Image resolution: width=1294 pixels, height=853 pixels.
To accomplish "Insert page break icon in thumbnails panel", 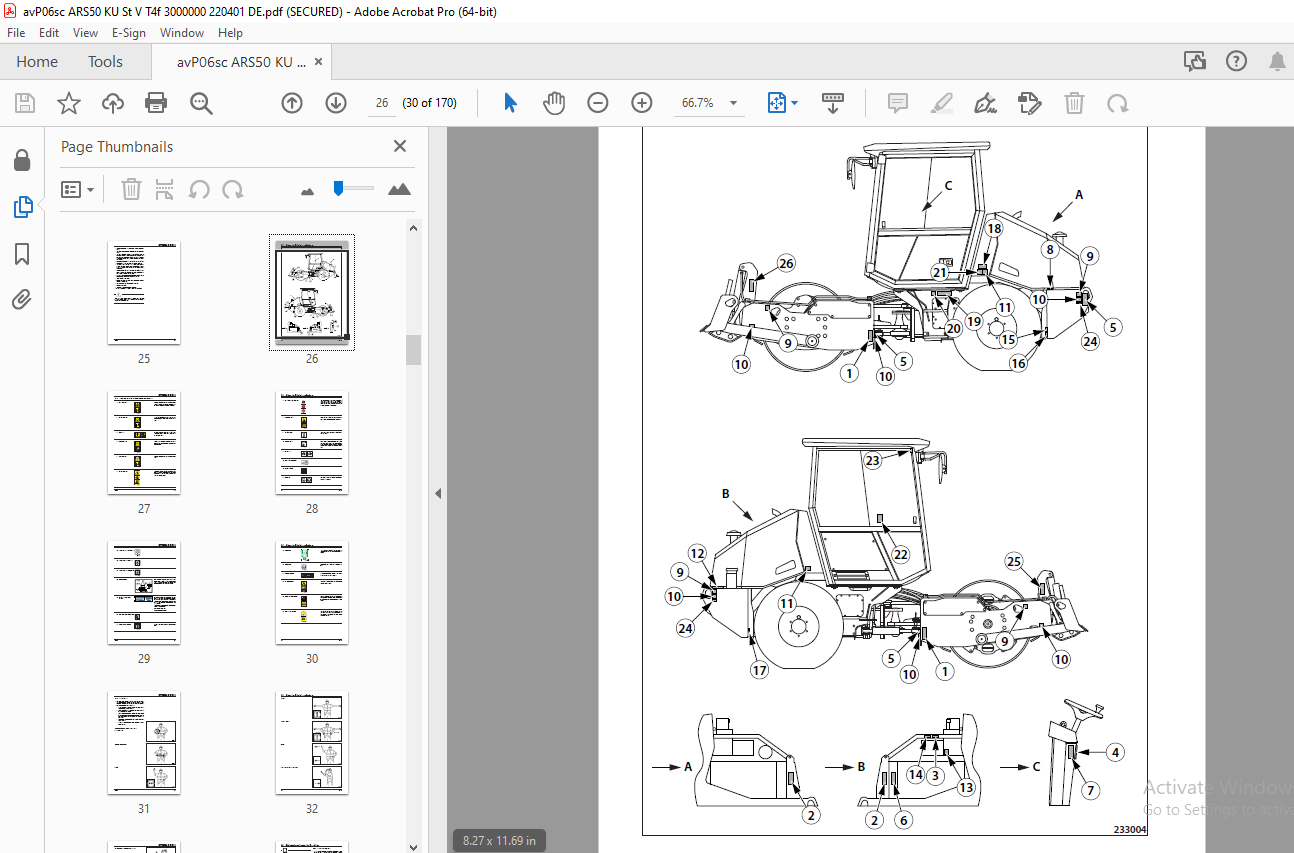I will click(x=166, y=189).
